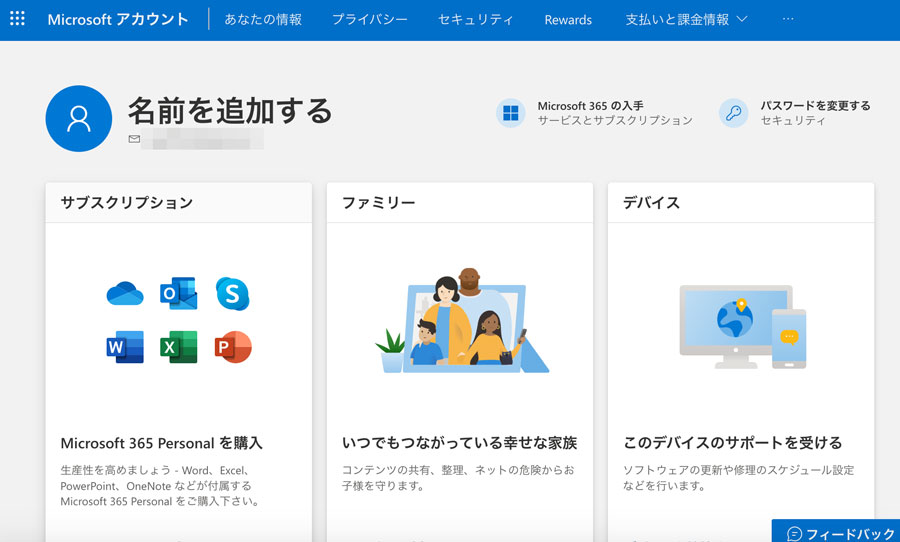Click the description starting 生産性を高めましょう
This screenshot has height=542, width=900.
pos(160,486)
